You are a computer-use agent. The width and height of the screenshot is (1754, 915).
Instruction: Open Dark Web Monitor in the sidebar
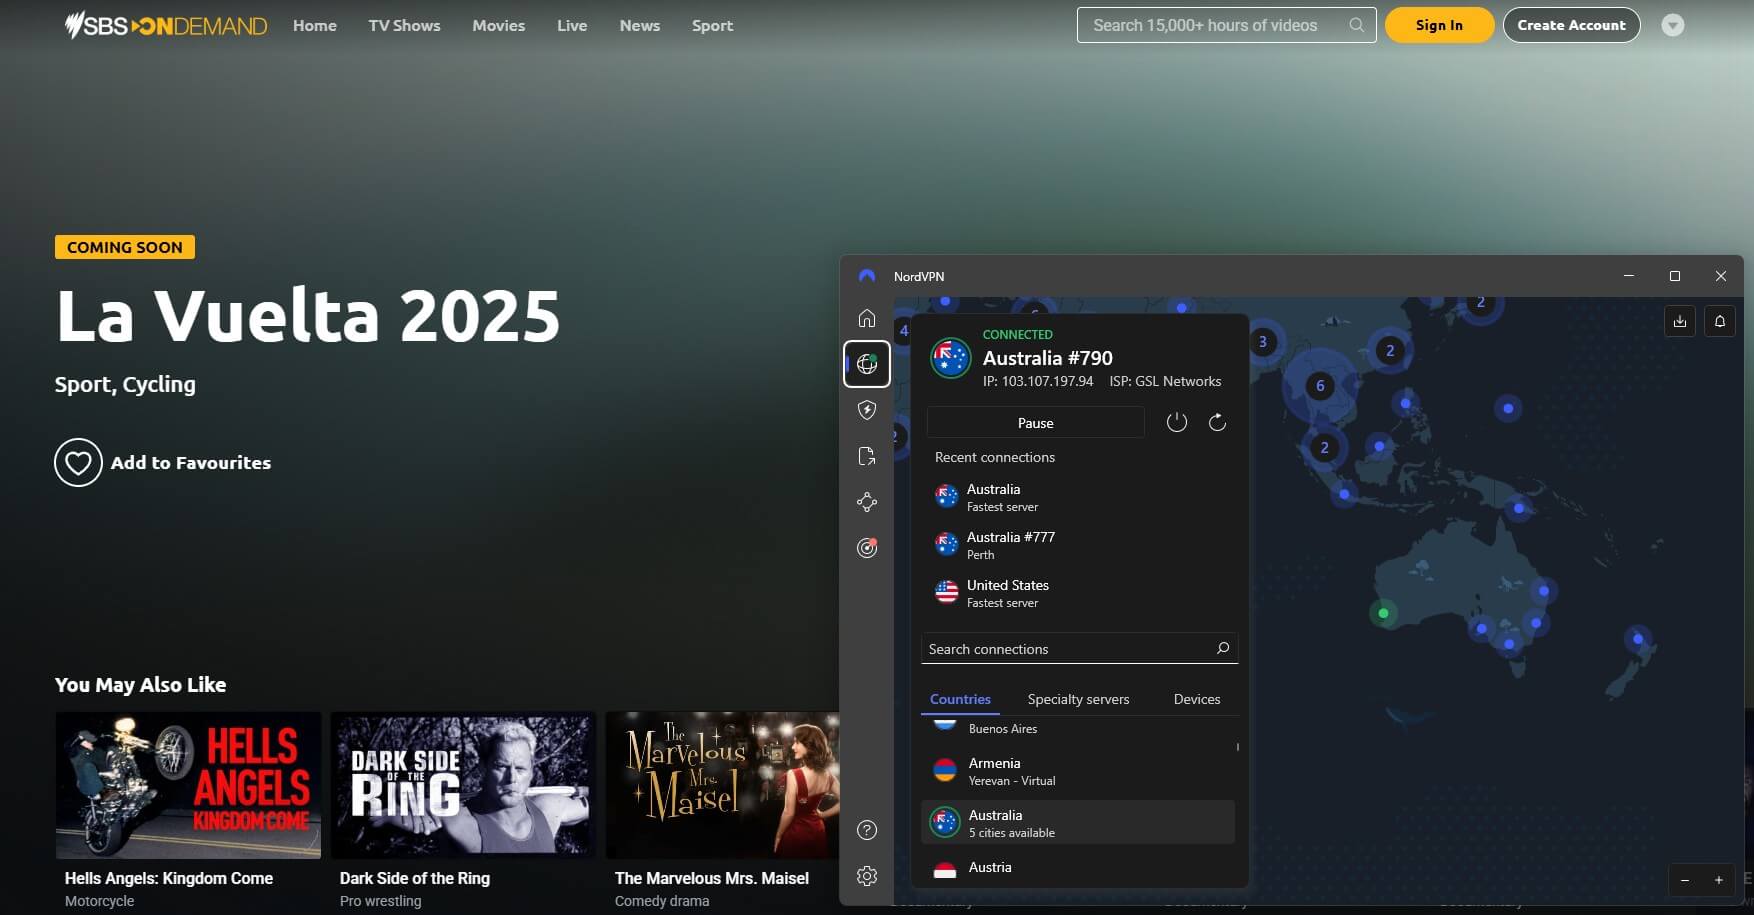867,547
